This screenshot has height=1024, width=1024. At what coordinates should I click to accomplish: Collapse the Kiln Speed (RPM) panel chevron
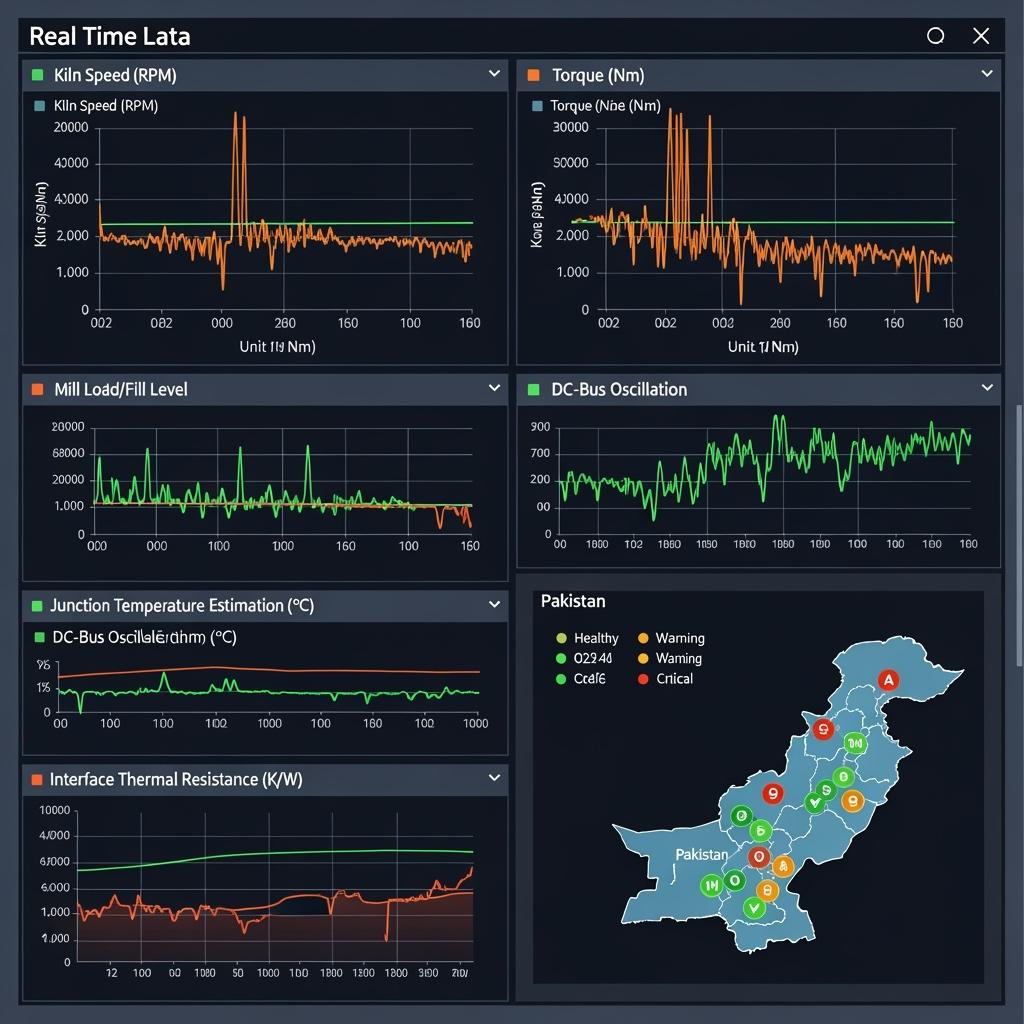pyautogui.click(x=493, y=74)
